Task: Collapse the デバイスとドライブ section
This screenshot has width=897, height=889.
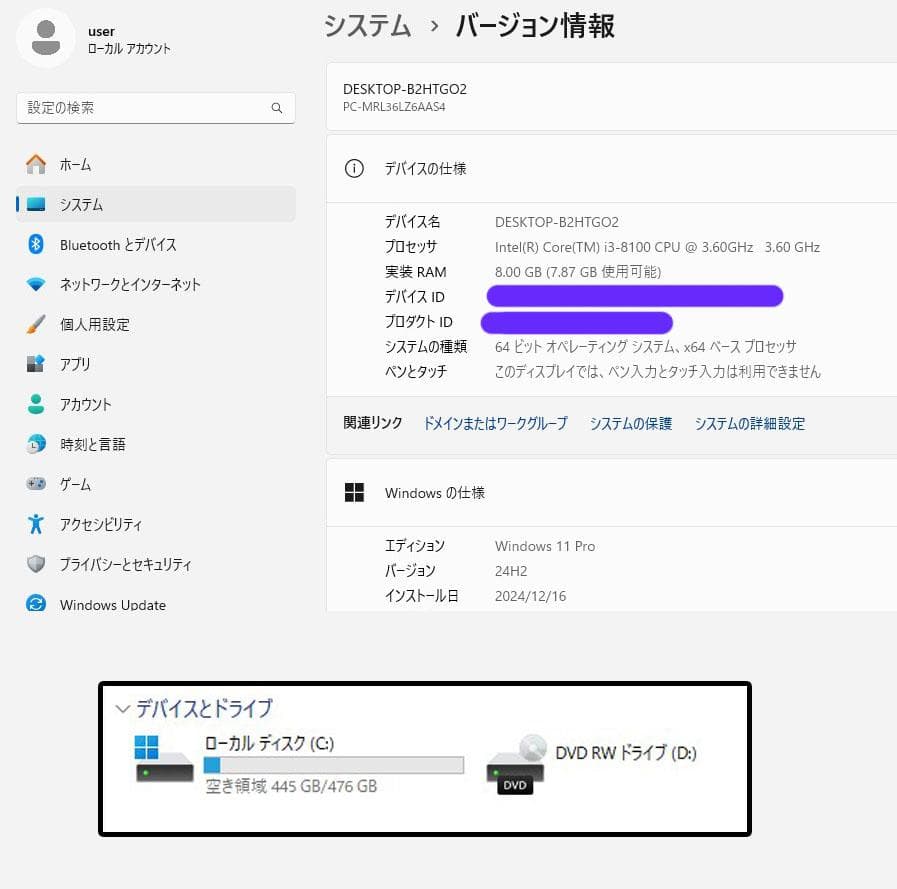Action: tap(124, 709)
